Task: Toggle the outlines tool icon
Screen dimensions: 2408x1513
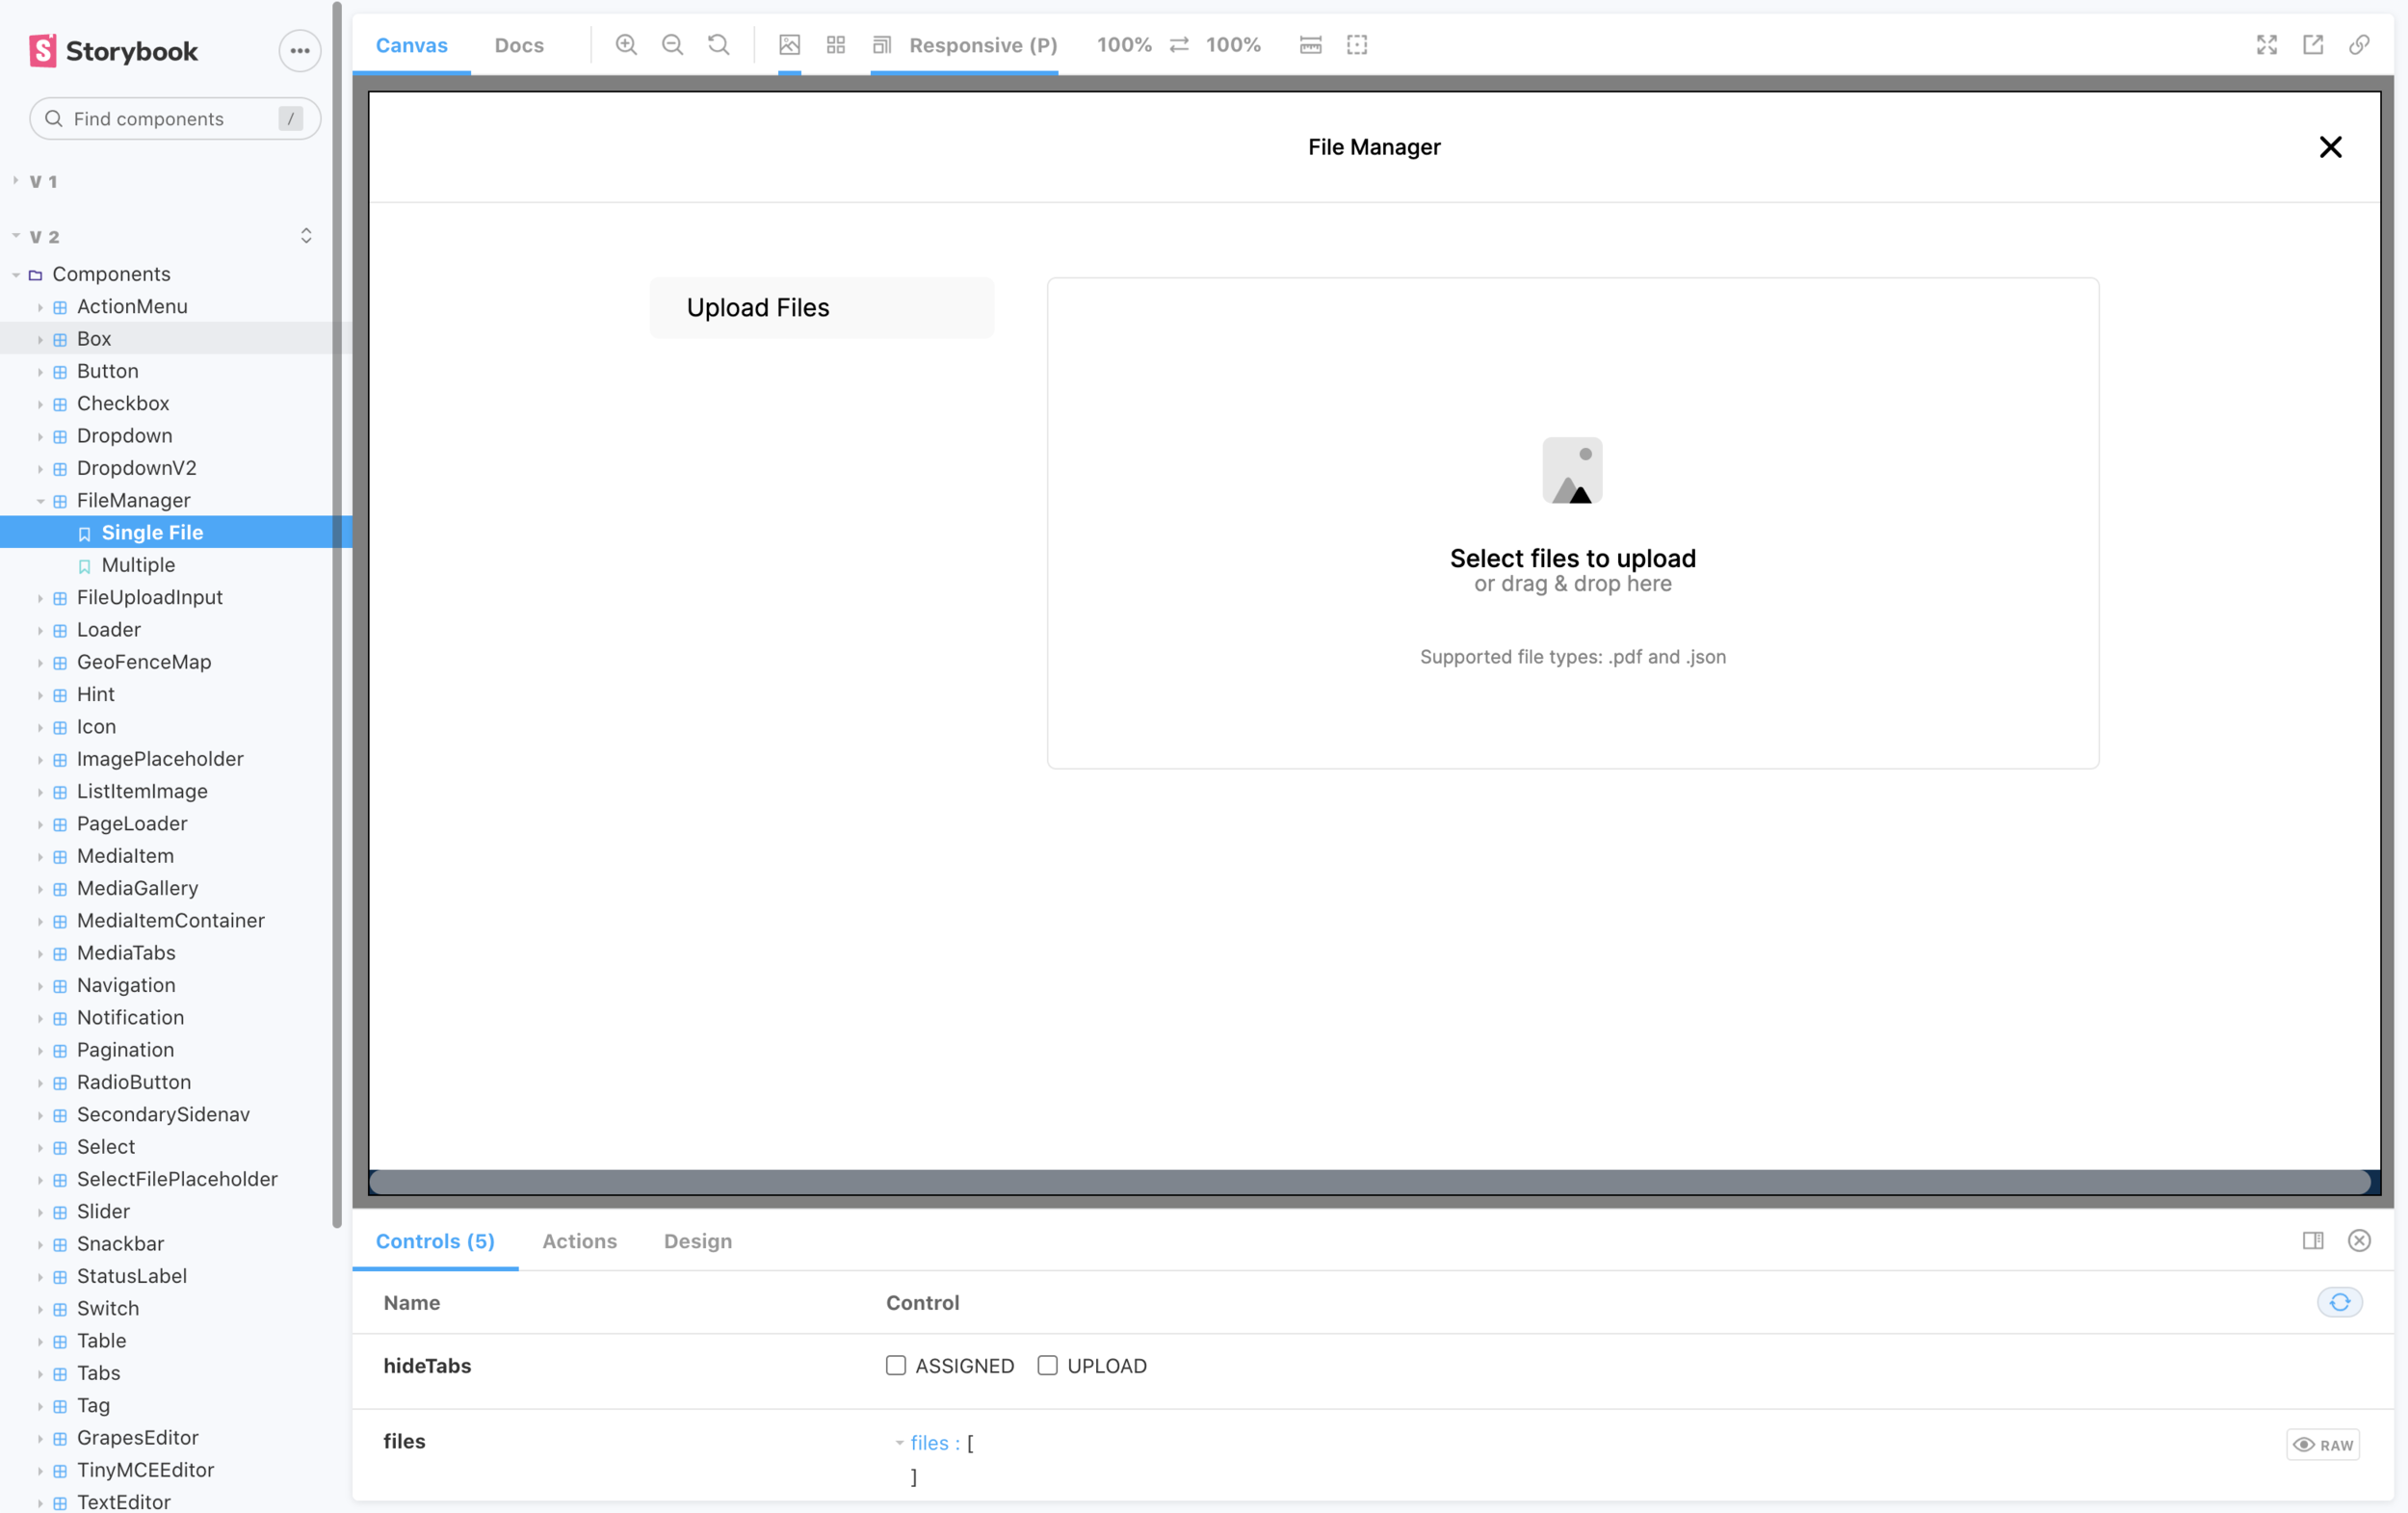Action: pos(1357,45)
